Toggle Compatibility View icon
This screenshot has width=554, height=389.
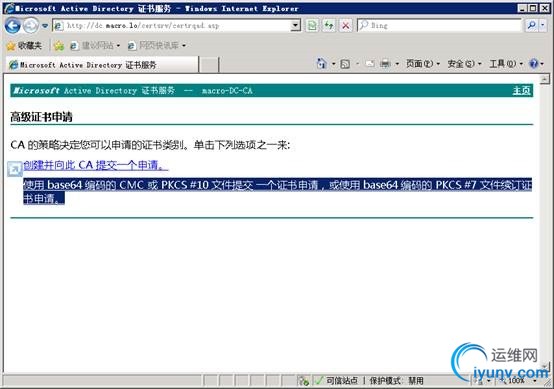pos(312,25)
